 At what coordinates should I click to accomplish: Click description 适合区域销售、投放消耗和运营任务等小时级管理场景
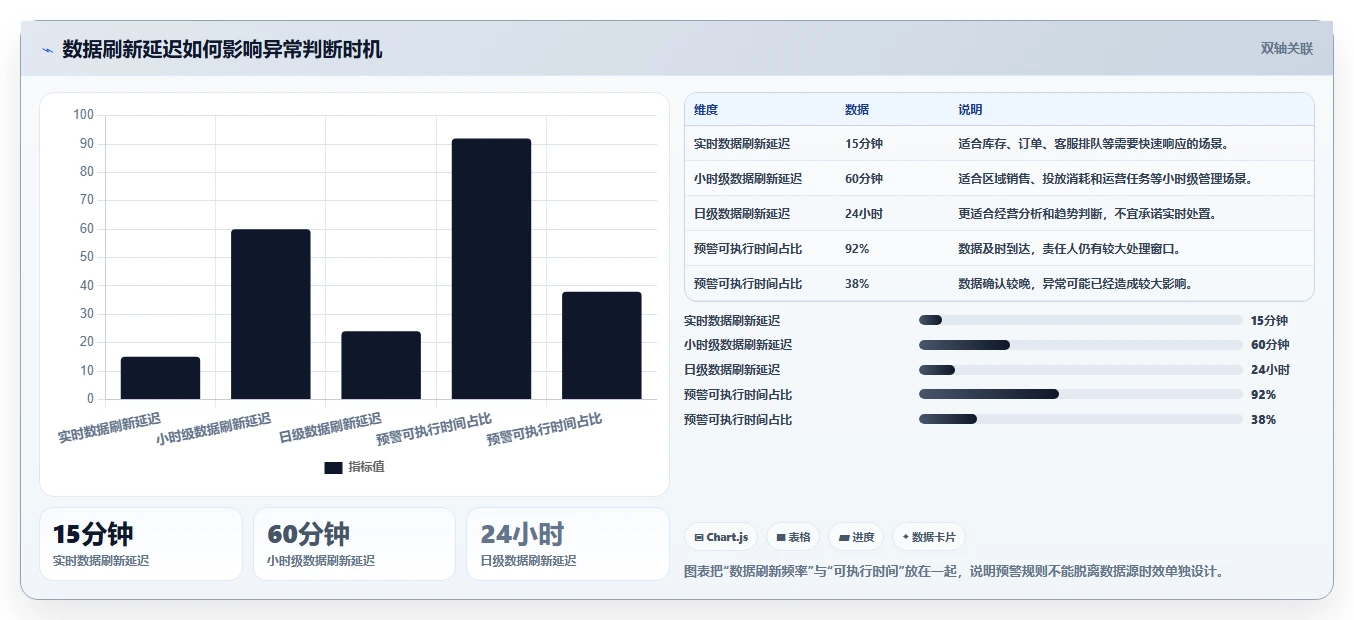(1105, 179)
